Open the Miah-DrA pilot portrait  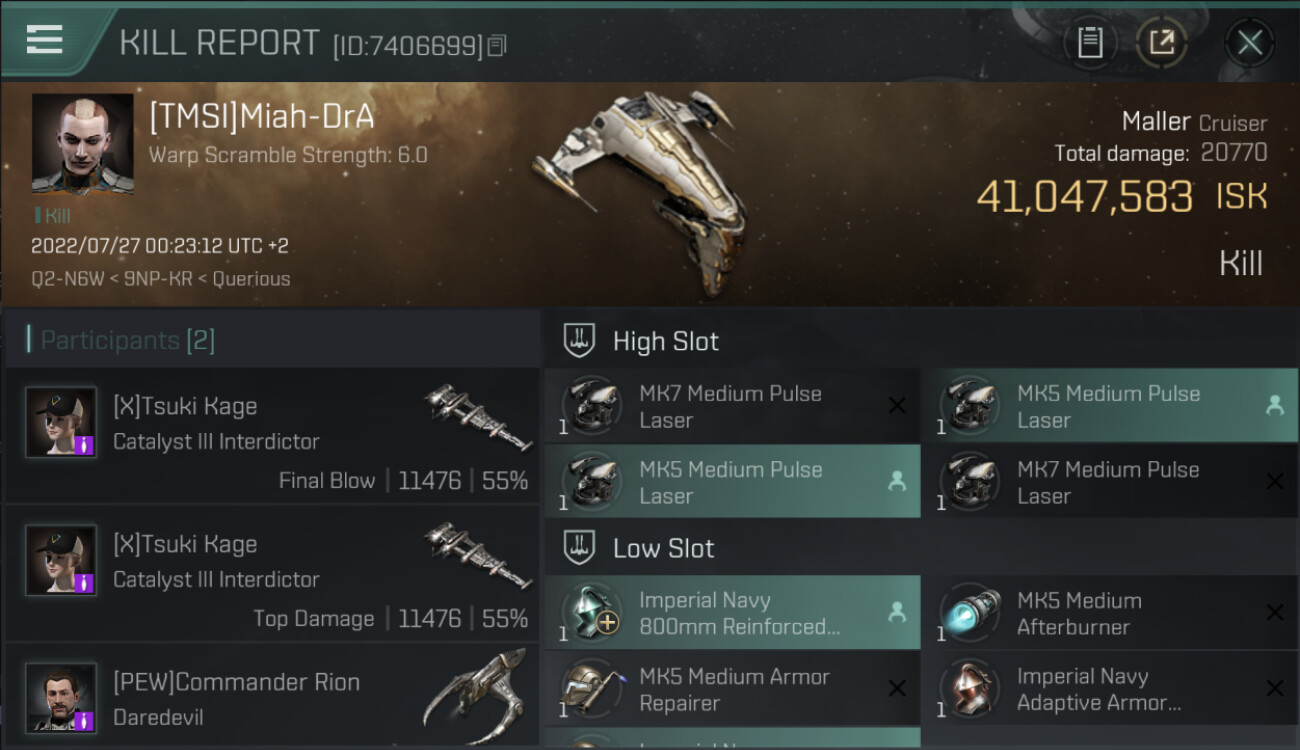[82, 144]
